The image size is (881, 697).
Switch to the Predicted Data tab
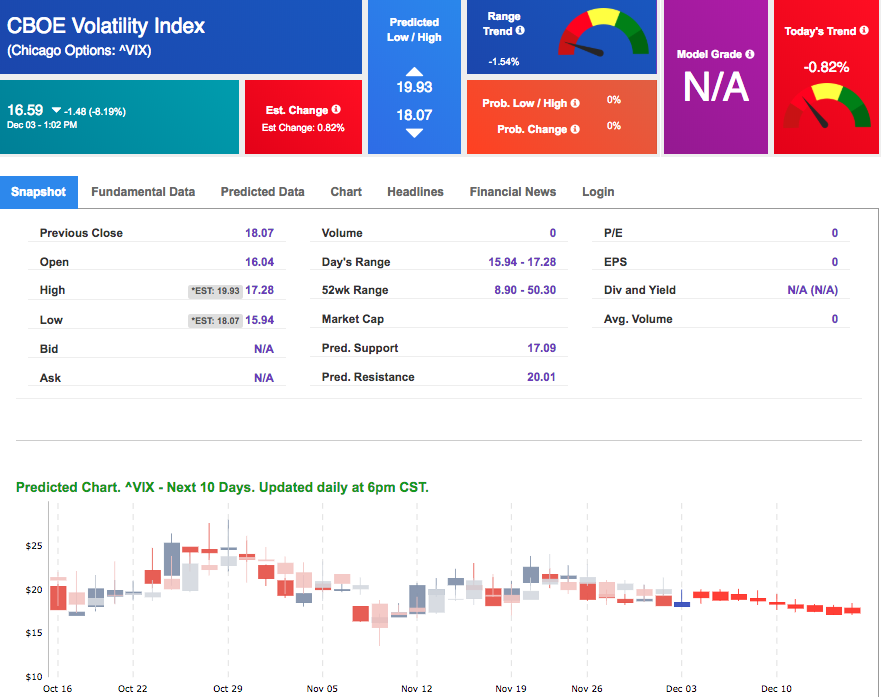262,192
